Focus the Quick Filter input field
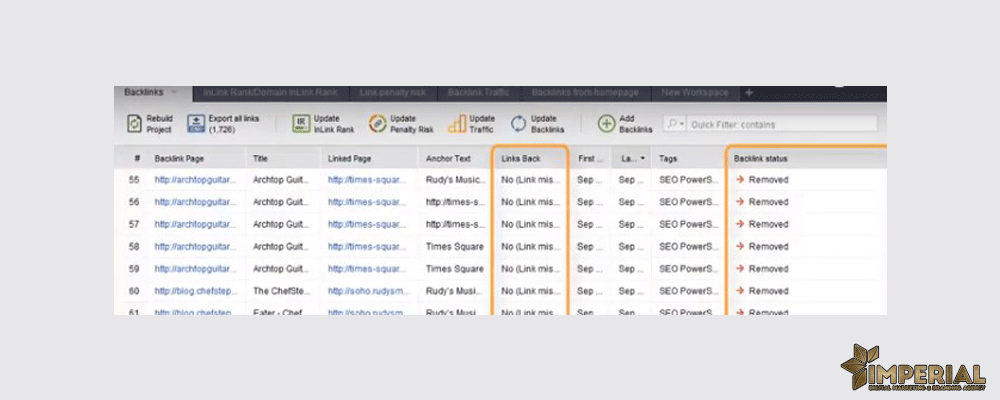 pyautogui.click(x=783, y=124)
